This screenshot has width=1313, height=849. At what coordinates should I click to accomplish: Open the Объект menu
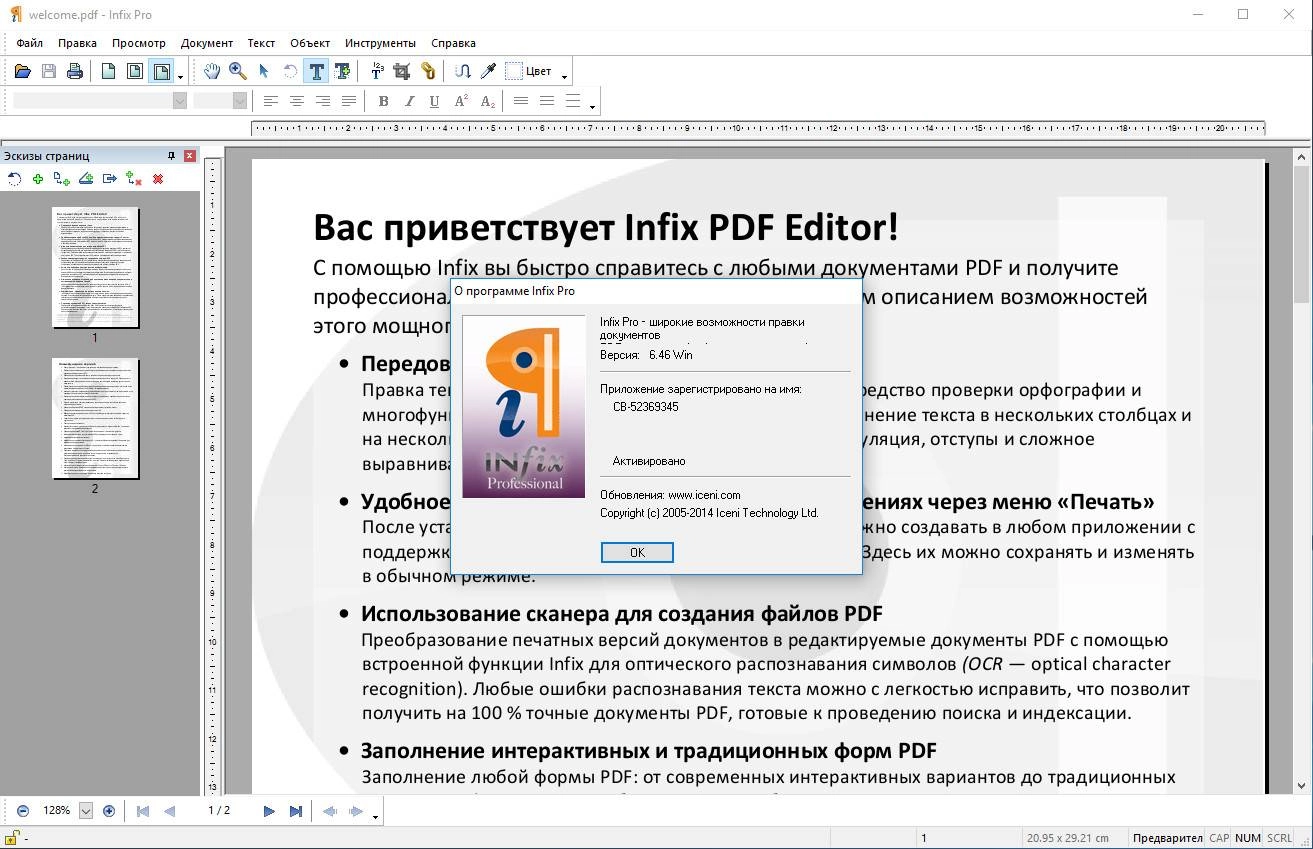click(x=310, y=43)
